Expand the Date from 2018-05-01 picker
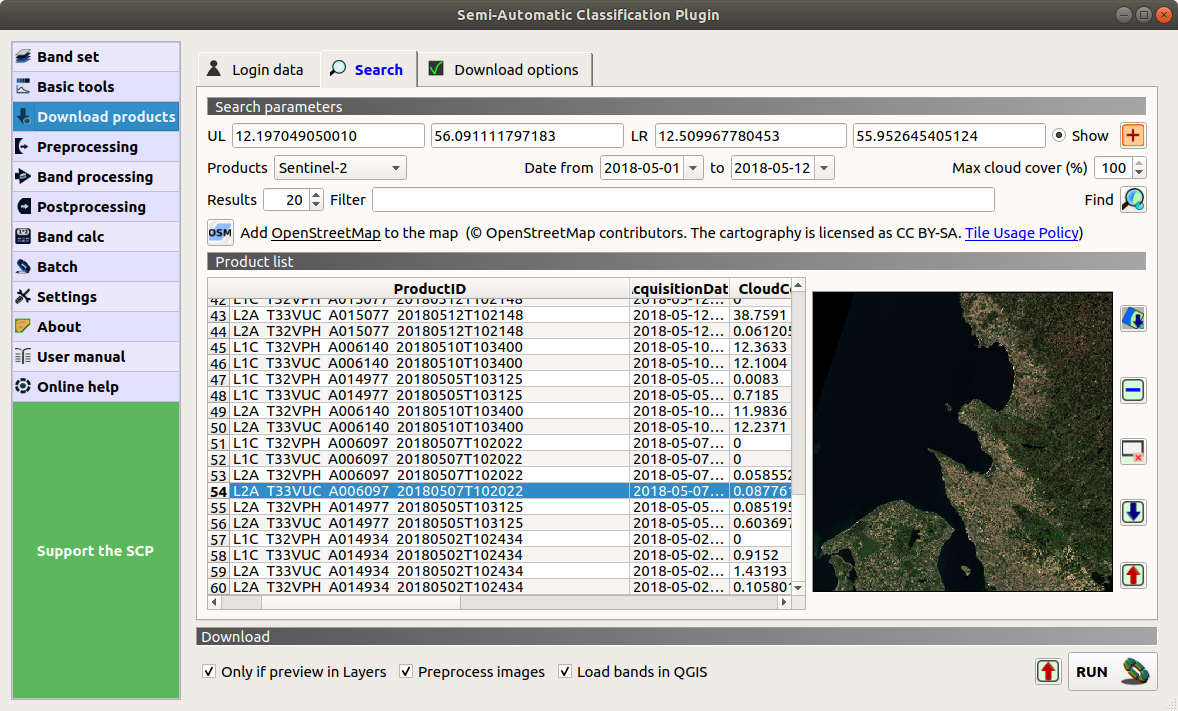 tap(693, 168)
